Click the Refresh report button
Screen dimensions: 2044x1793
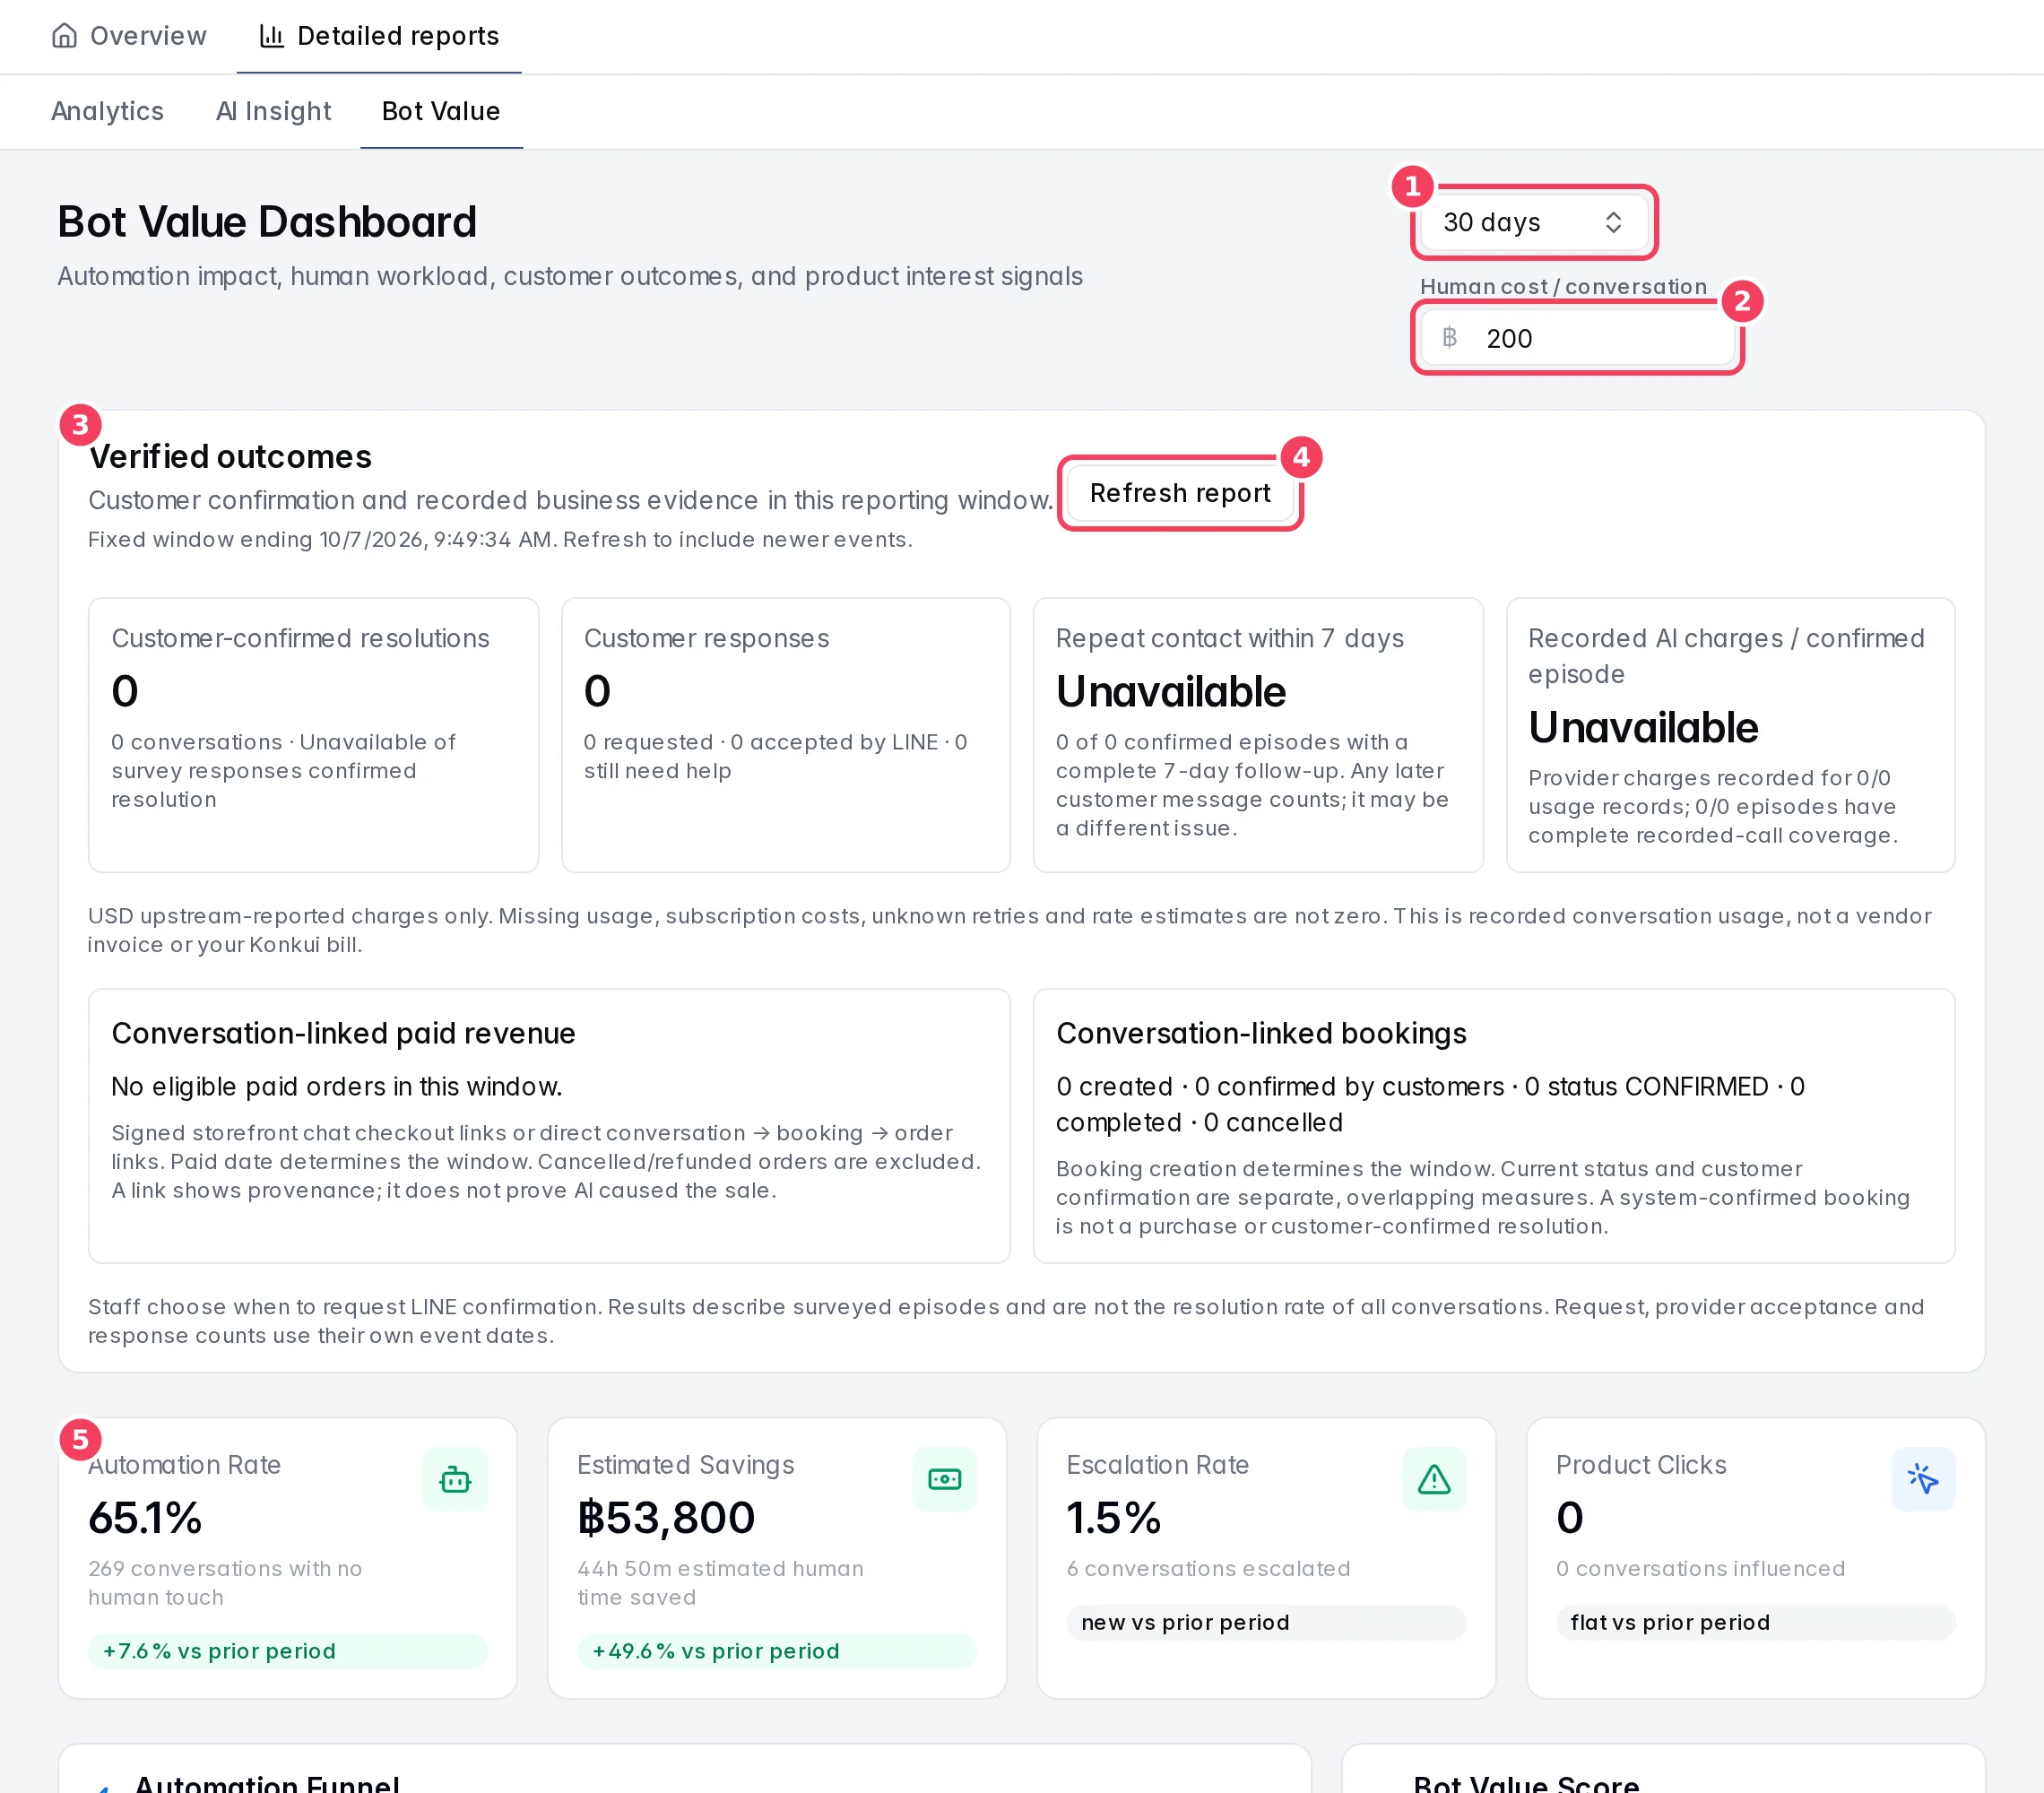(1180, 493)
